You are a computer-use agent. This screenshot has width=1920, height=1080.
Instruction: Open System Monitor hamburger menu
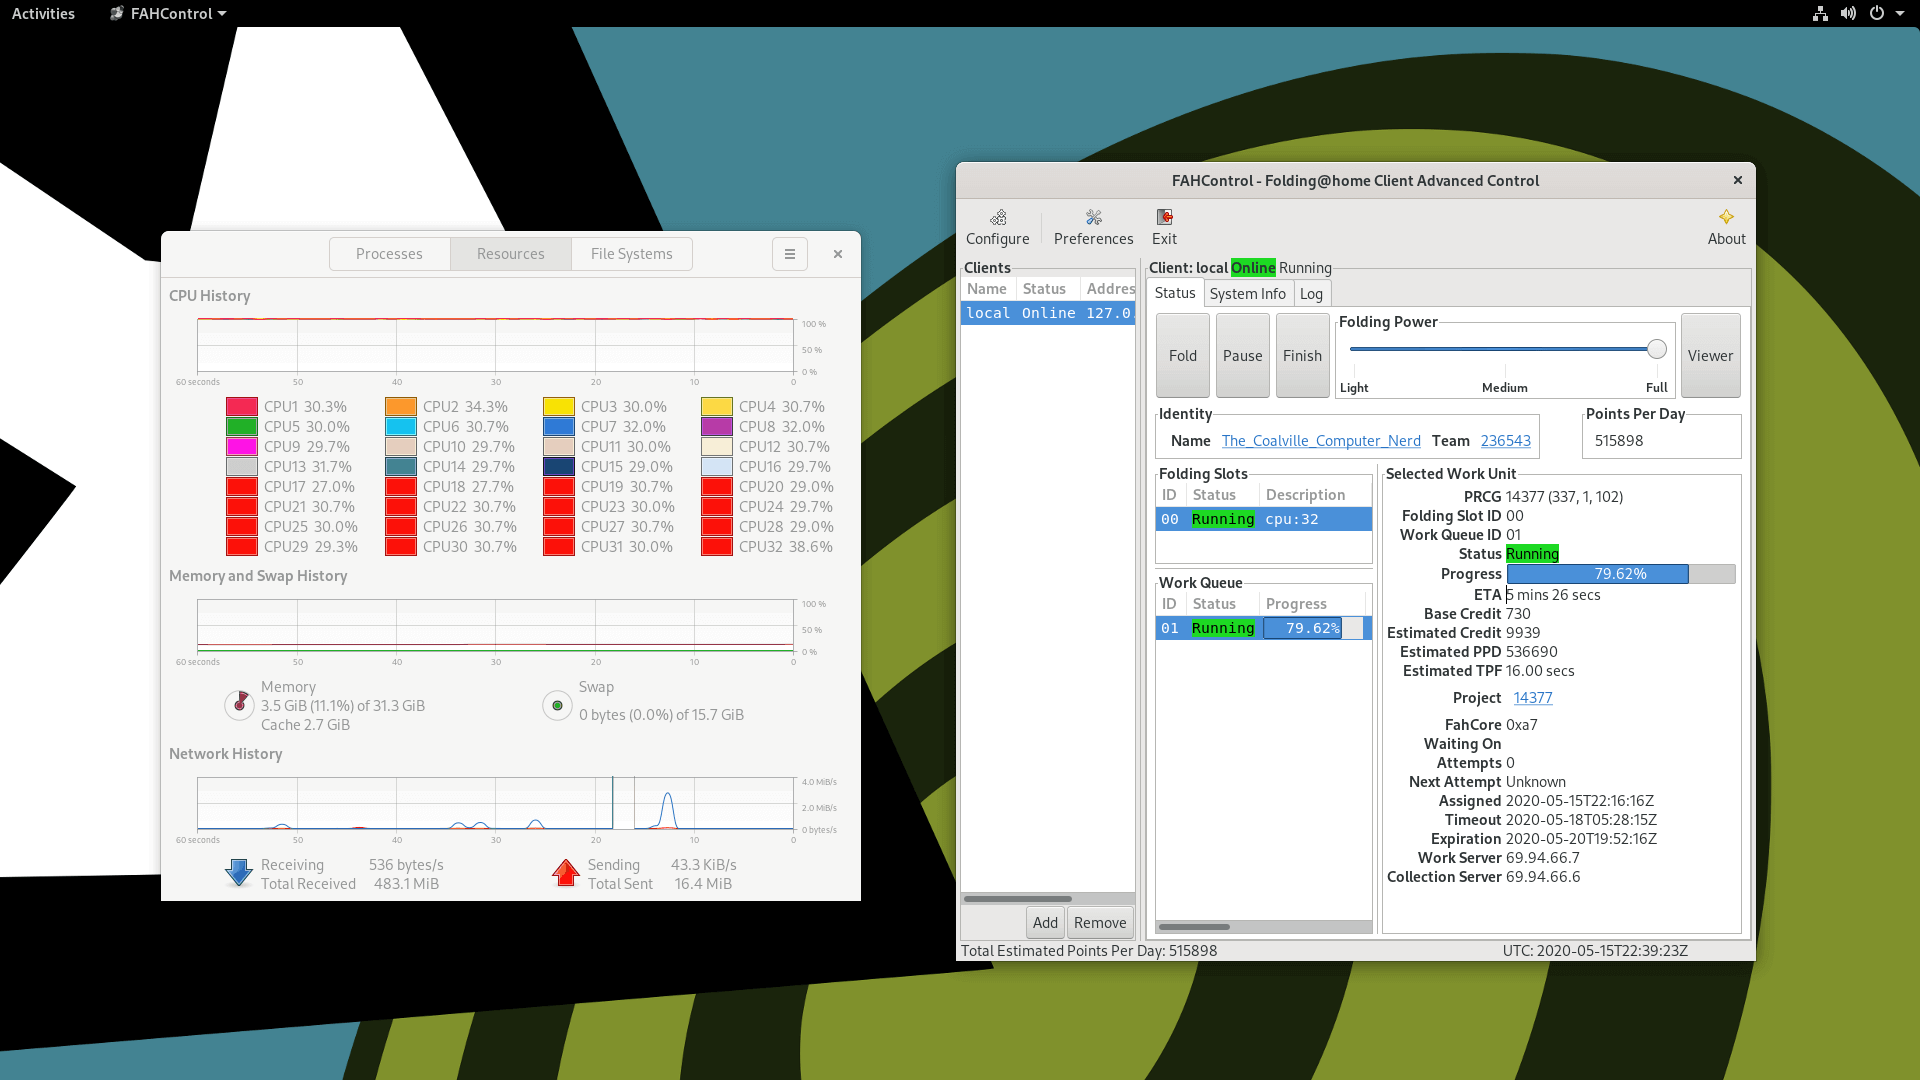pos(790,254)
